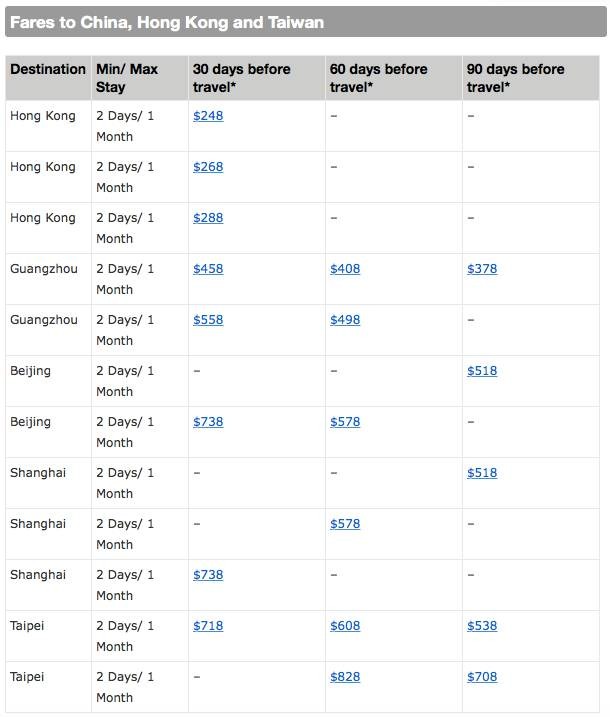
Task: Click the Destination column header
Action: tap(48, 69)
